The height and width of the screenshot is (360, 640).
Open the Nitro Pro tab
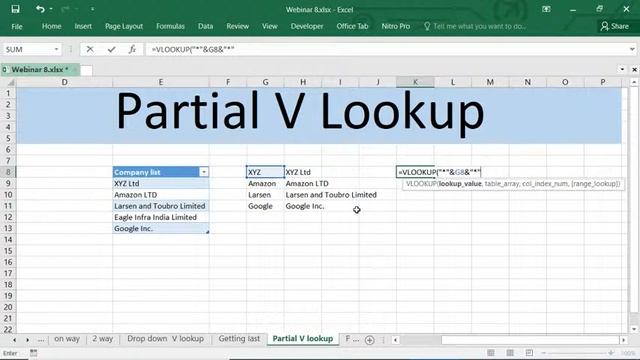396,26
